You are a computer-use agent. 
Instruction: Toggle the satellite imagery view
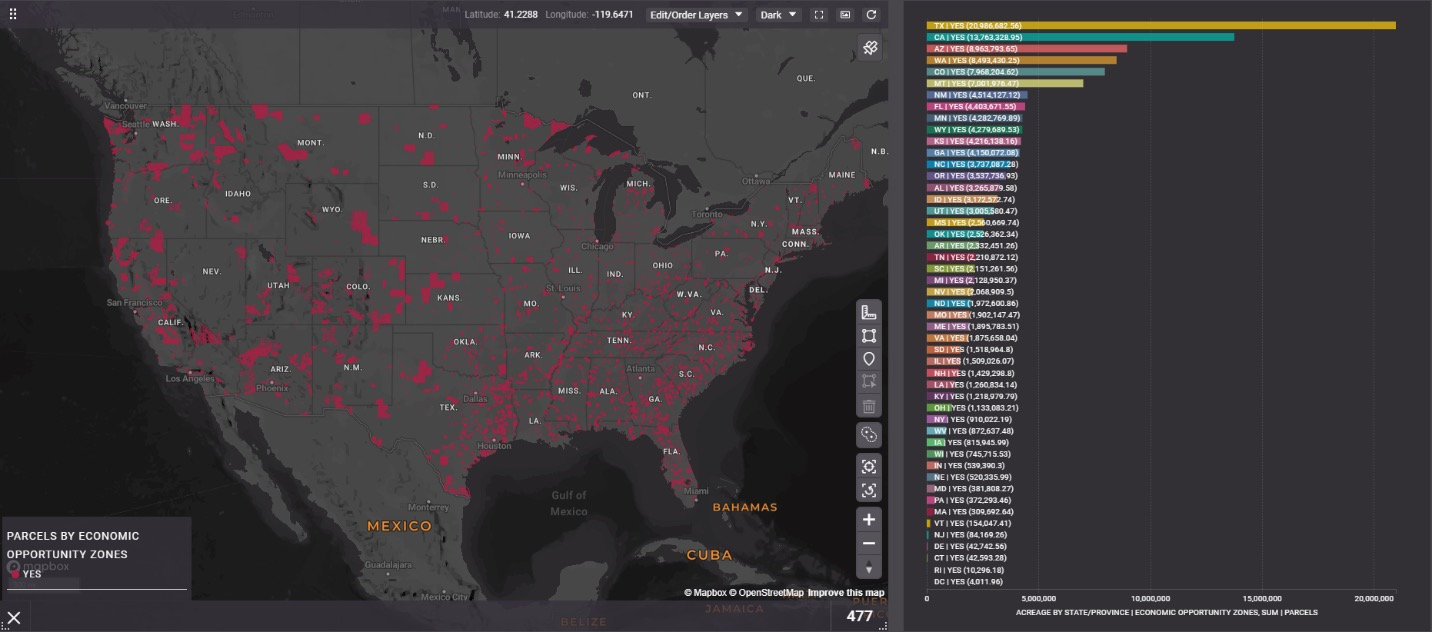pos(870,47)
